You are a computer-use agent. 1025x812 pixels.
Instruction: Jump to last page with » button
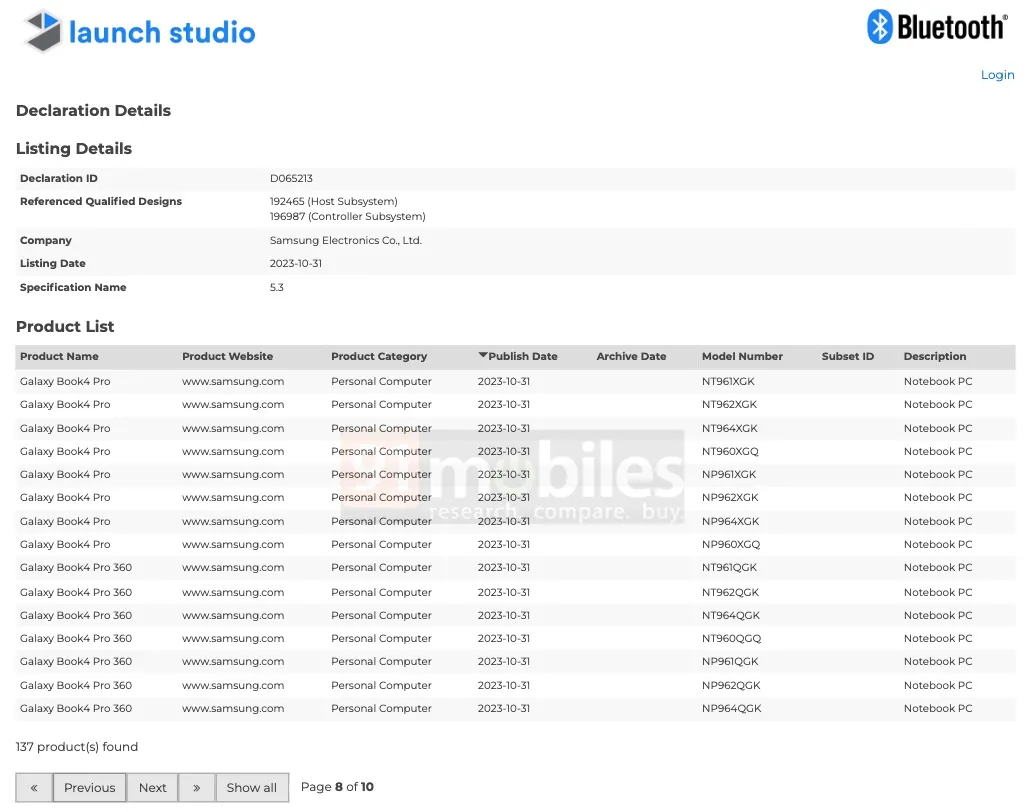pyautogui.click(x=196, y=787)
